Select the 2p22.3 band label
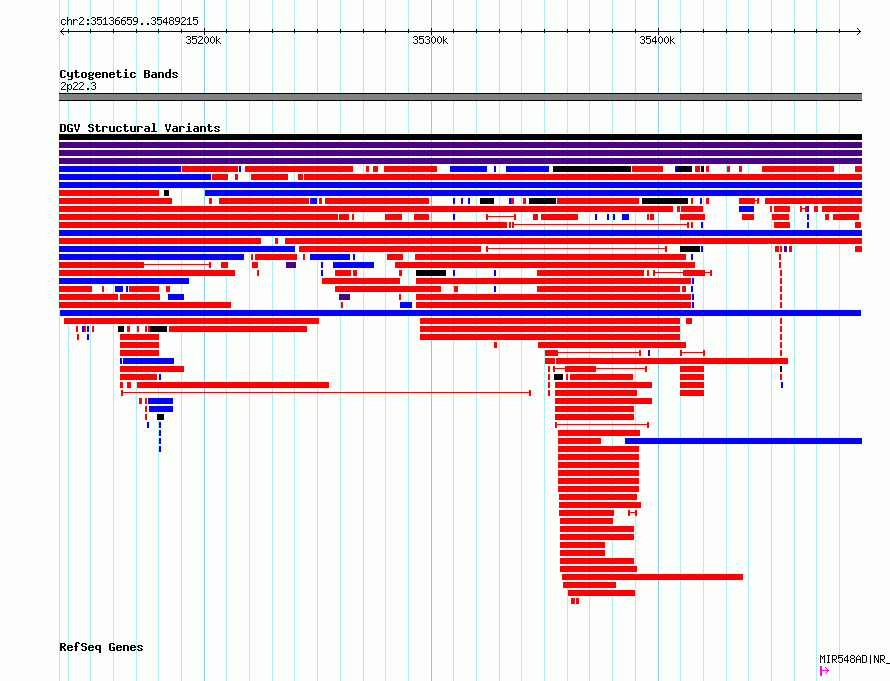 point(78,86)
